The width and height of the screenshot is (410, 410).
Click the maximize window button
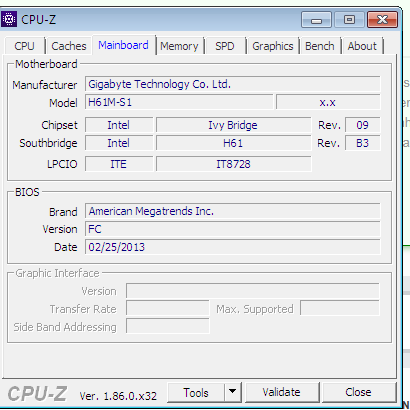click(x=349, y=20)
